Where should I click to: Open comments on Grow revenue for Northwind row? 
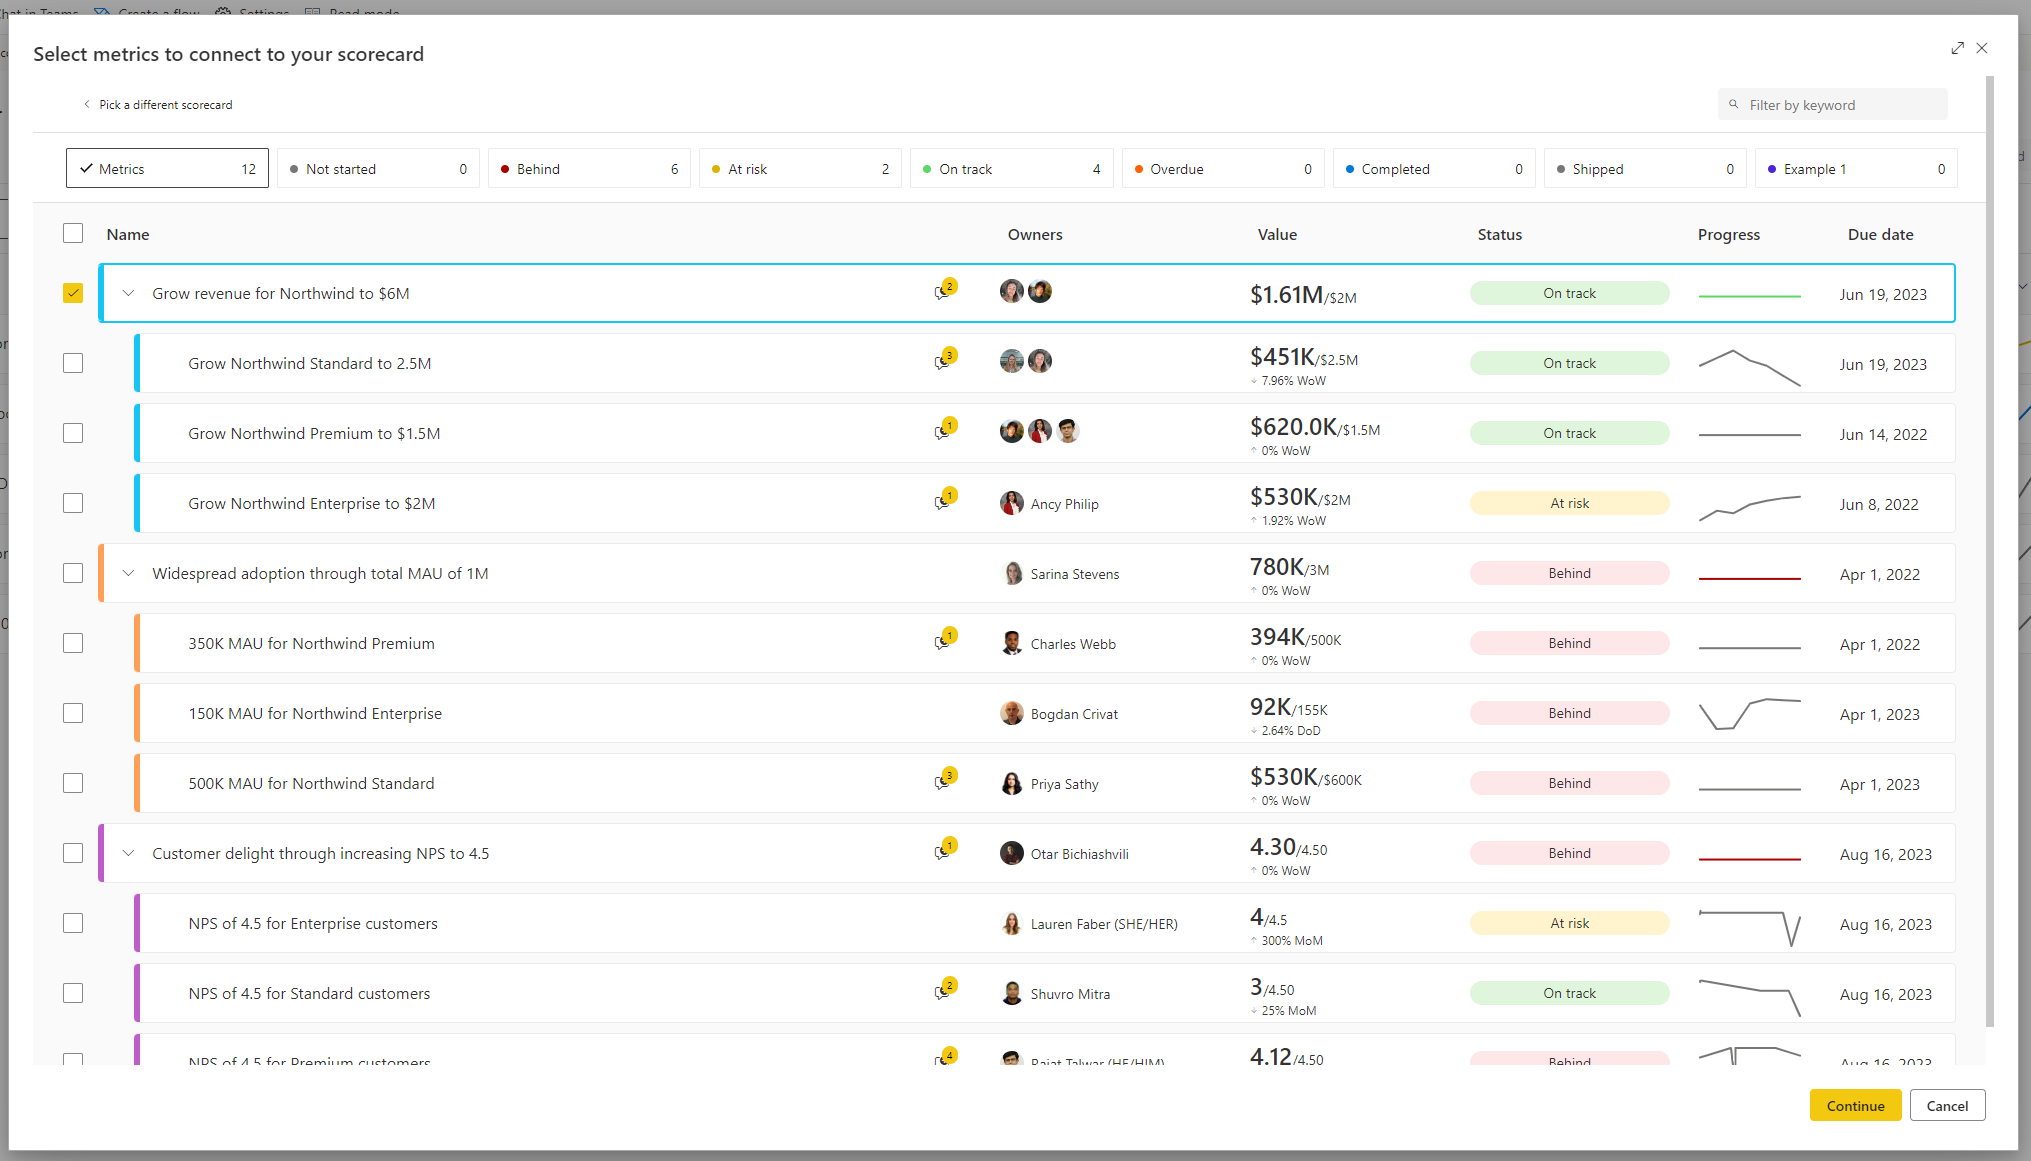point(945,290)
